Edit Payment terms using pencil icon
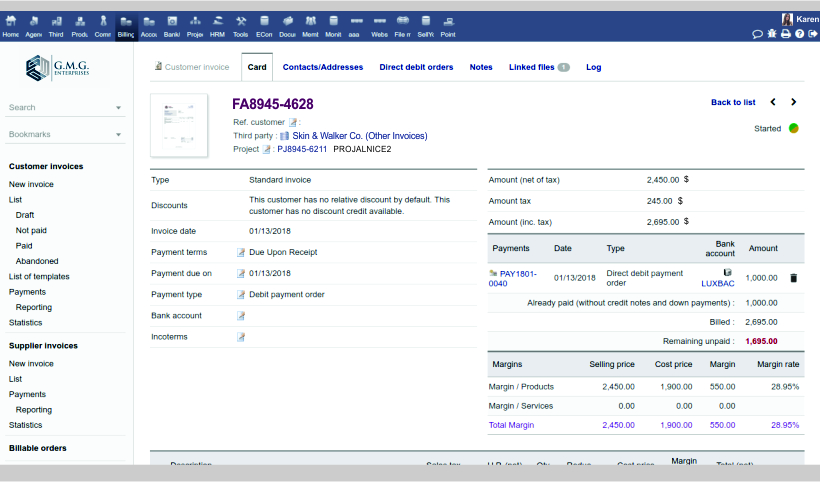Viewport: 820px width, 482px height. [x=240, y=252]
